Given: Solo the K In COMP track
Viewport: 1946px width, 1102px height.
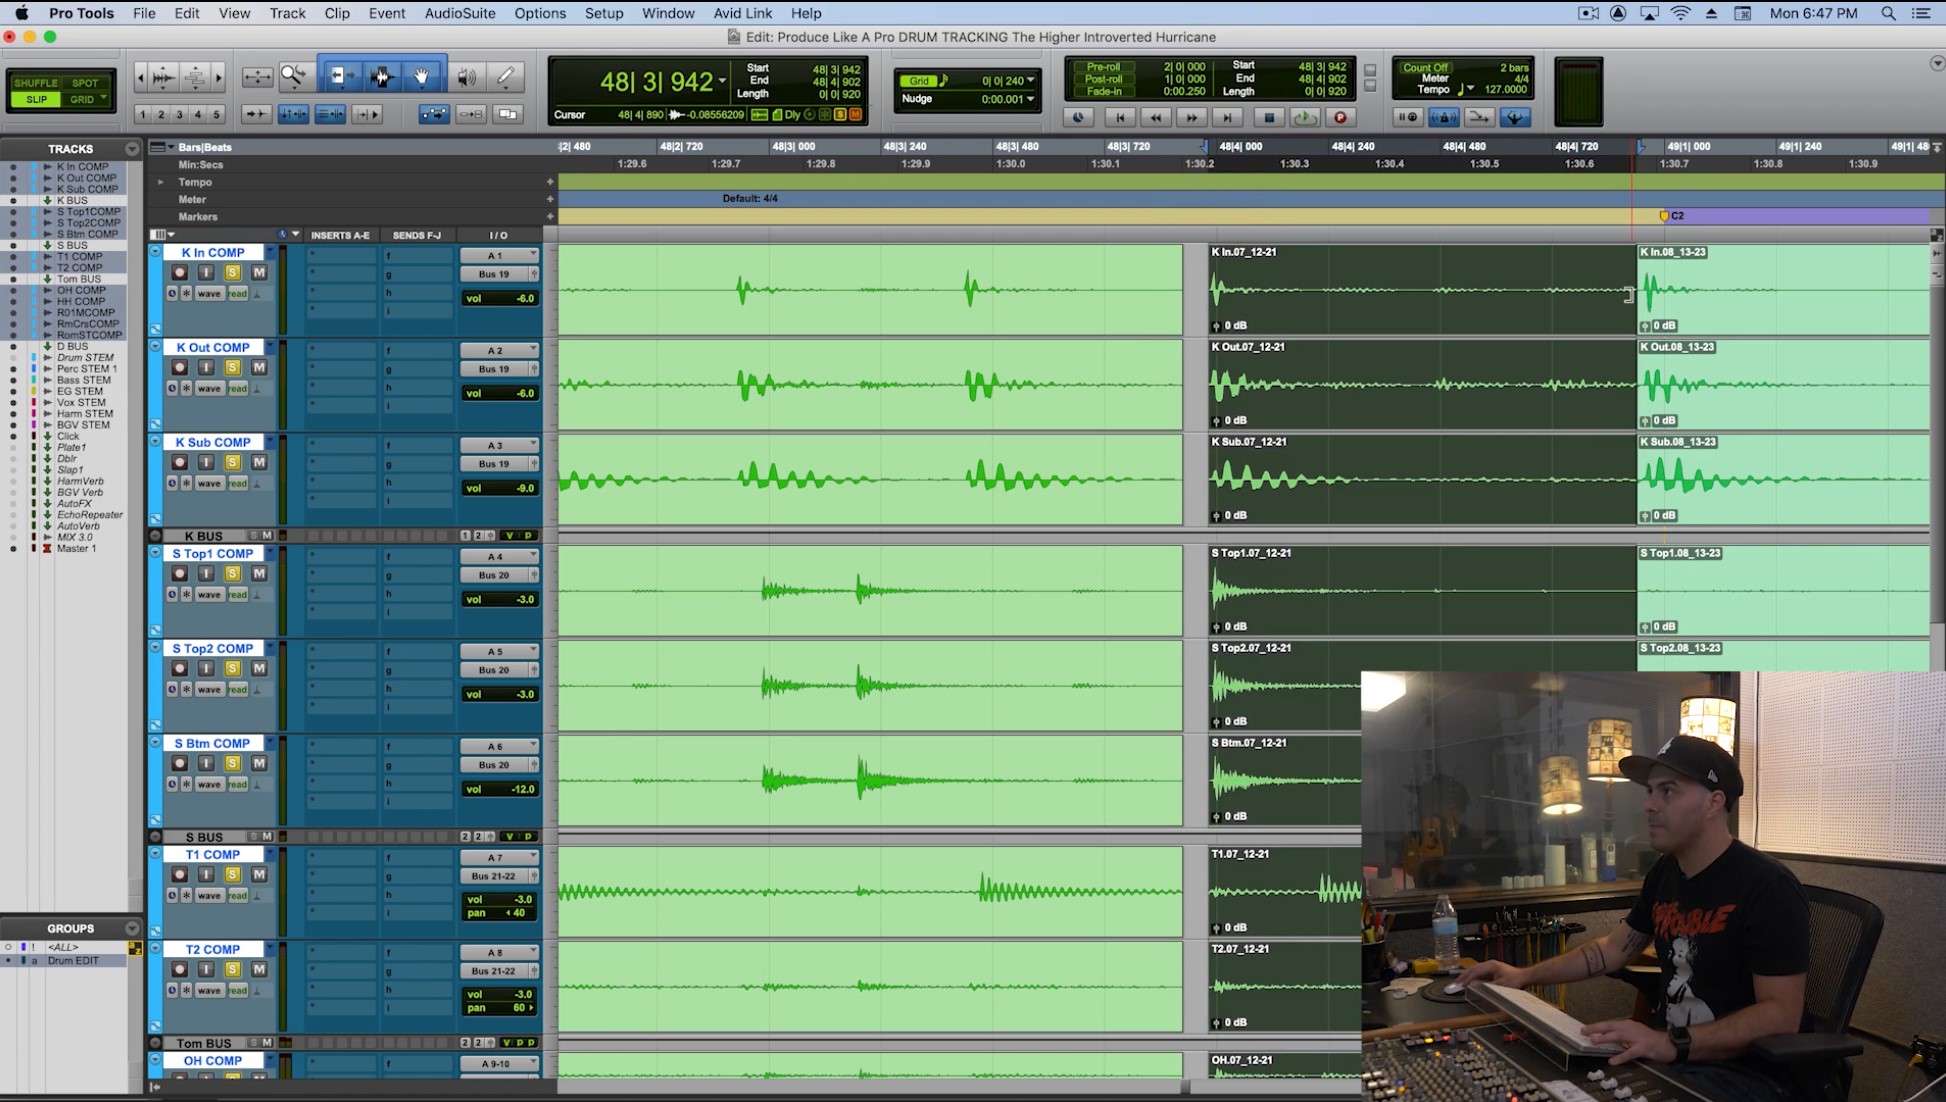Looking at the screenshot, I should tap(232, 272).
